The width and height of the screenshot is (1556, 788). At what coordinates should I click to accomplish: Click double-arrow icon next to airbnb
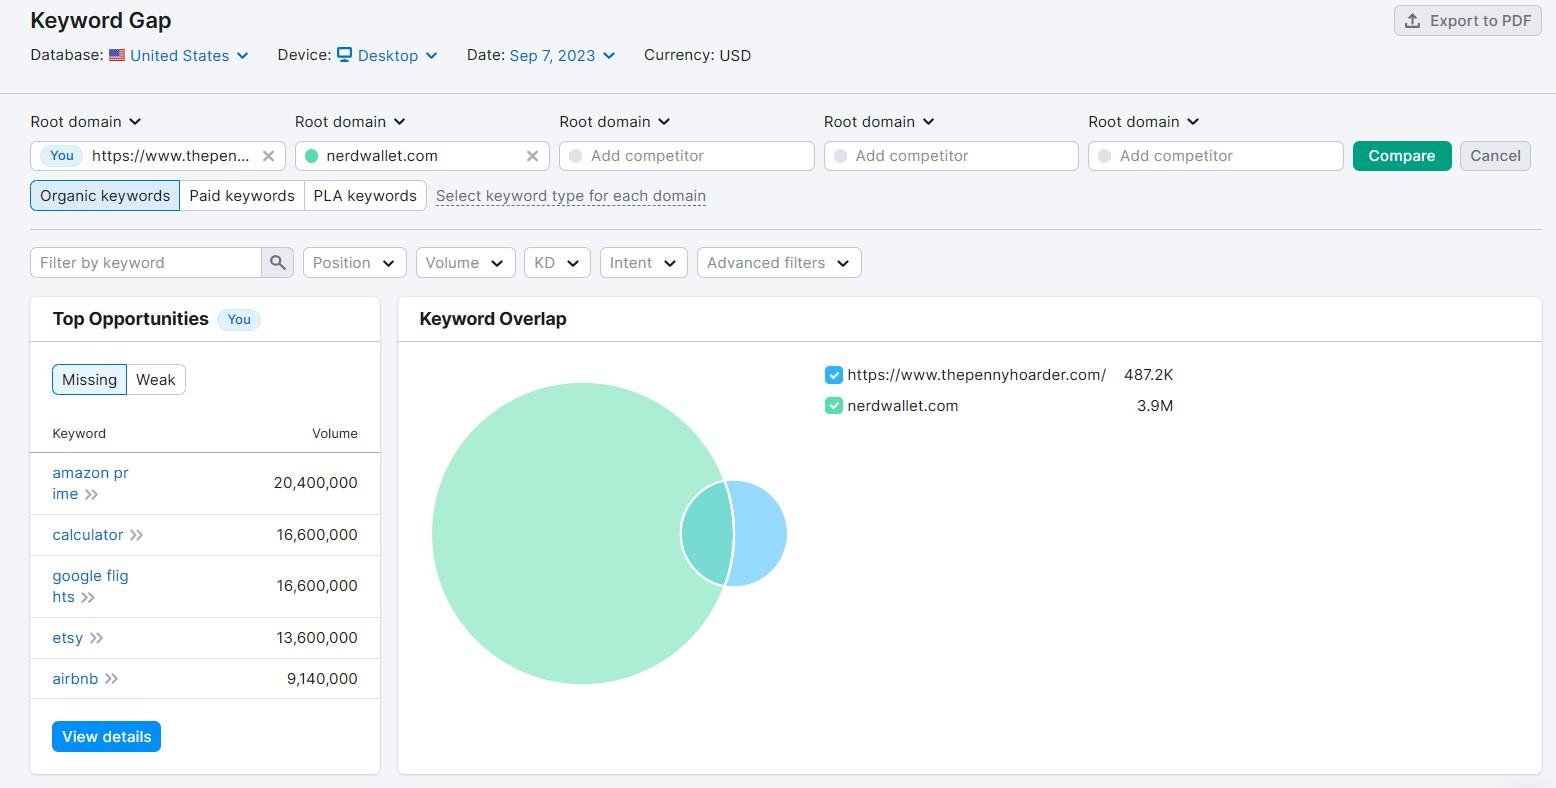click(x=112, y=679)
